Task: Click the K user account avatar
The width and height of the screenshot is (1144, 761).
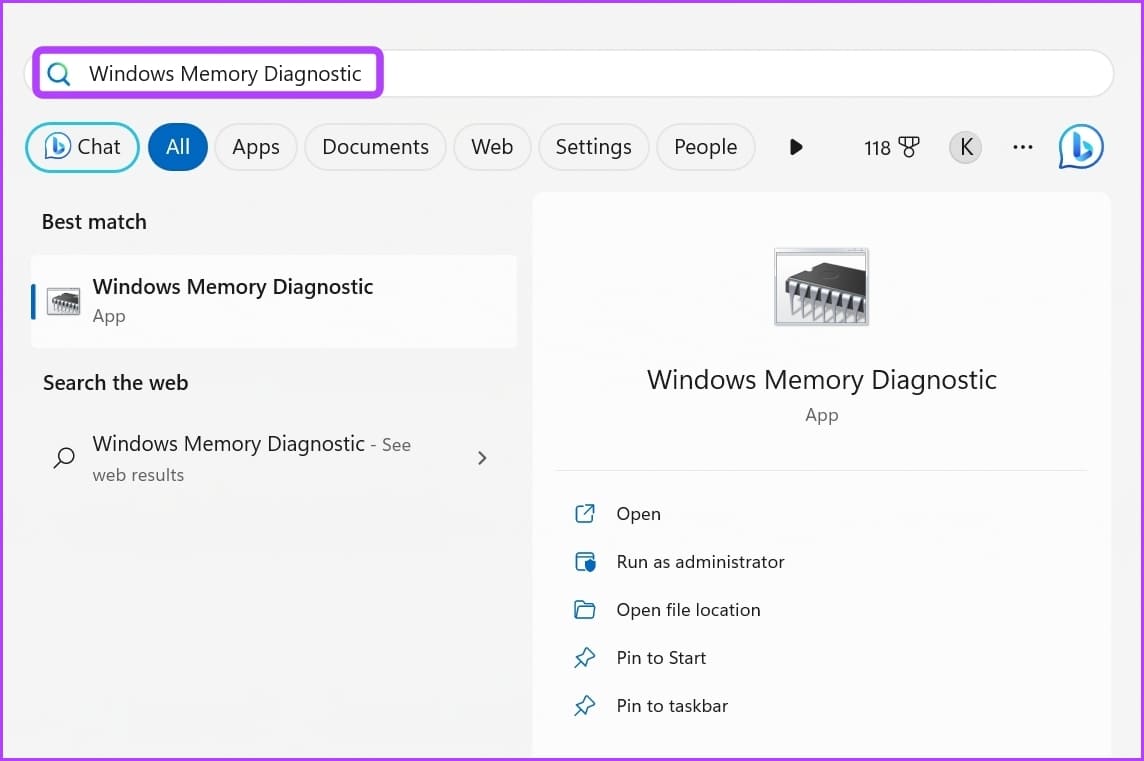Action: (x=965, y=147)
